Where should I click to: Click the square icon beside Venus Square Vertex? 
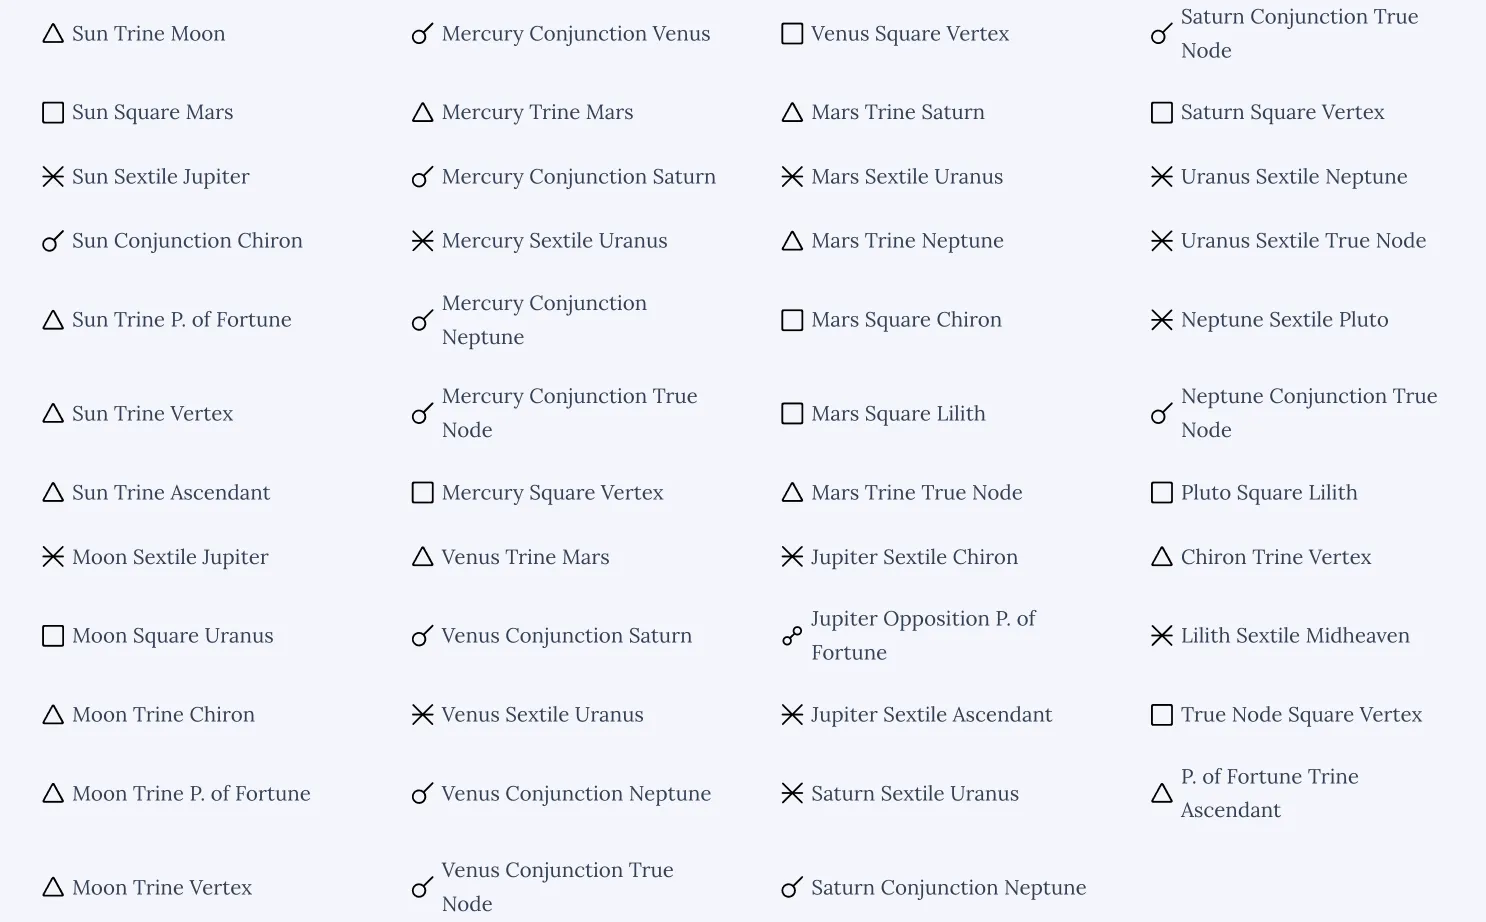[x=792, y=34]
